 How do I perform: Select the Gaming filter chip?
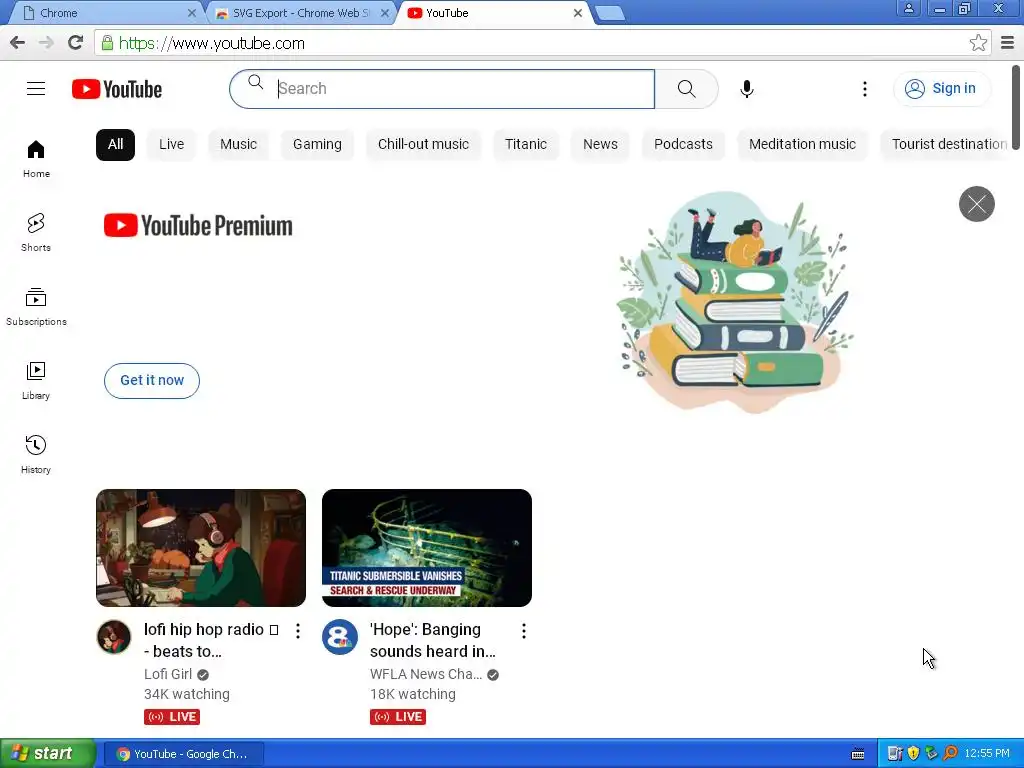(x=317, y=144)
